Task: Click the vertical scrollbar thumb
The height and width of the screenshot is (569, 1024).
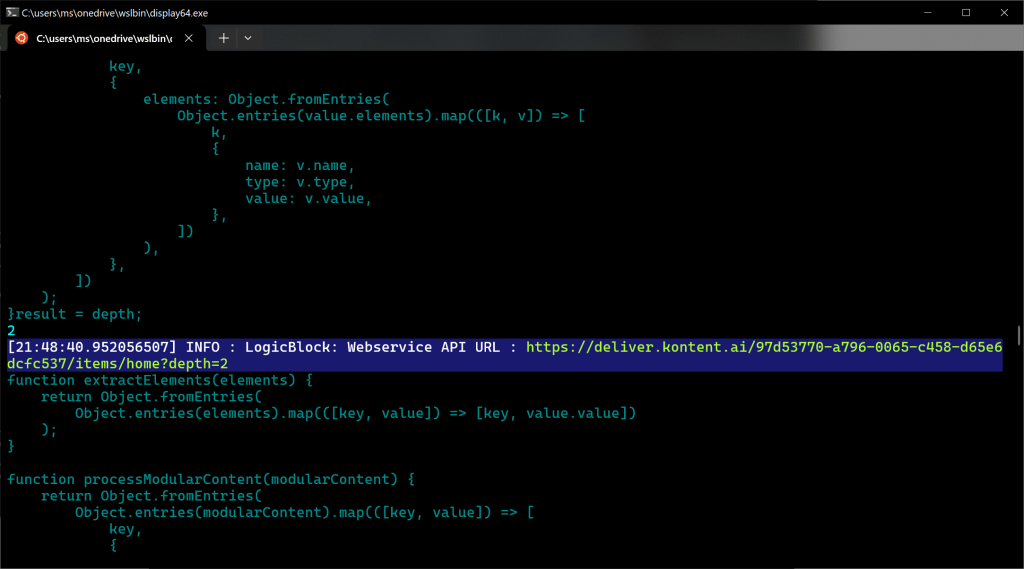Action: tap(1018, 334)
